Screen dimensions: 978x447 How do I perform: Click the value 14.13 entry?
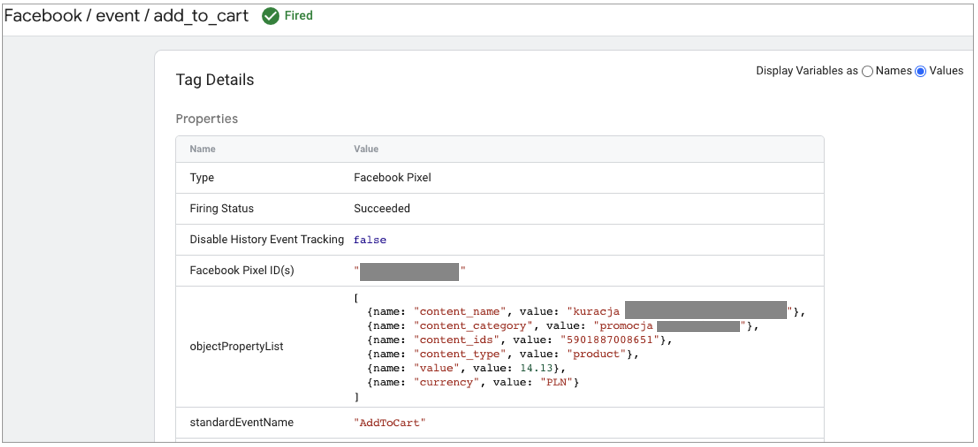tap(536, 368)
